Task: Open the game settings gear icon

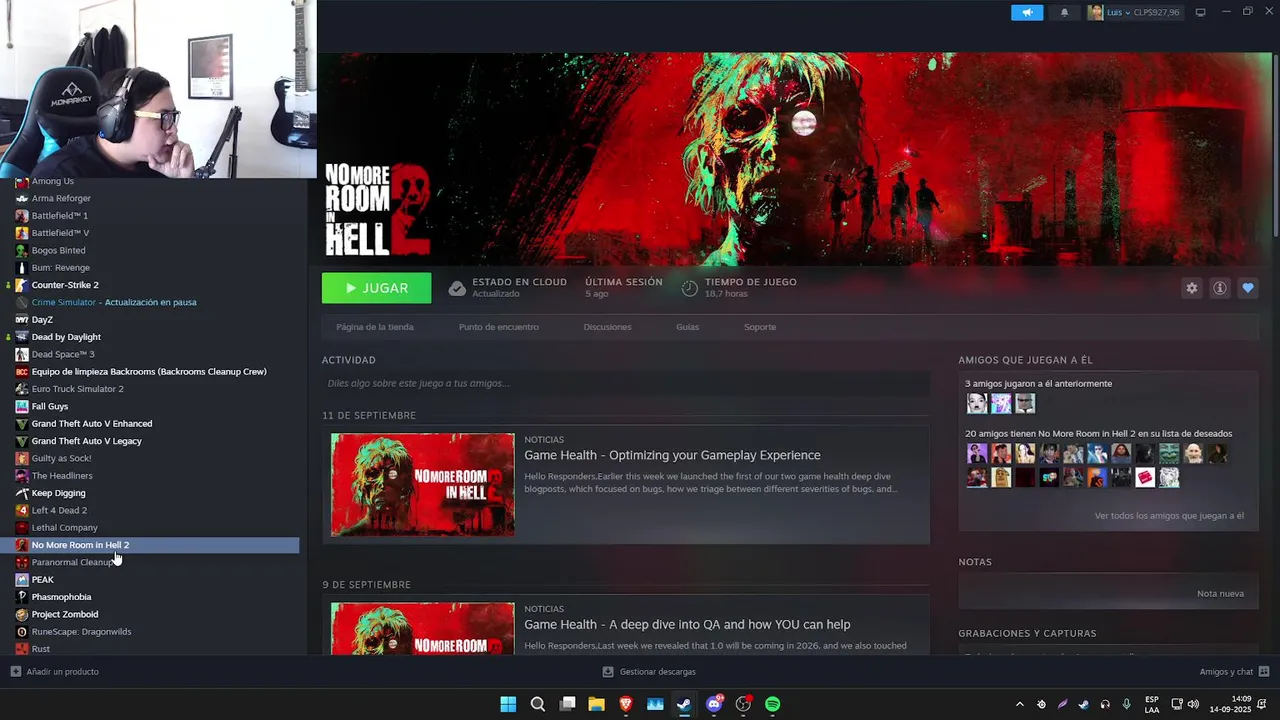Action: [x=1192, y=288]
